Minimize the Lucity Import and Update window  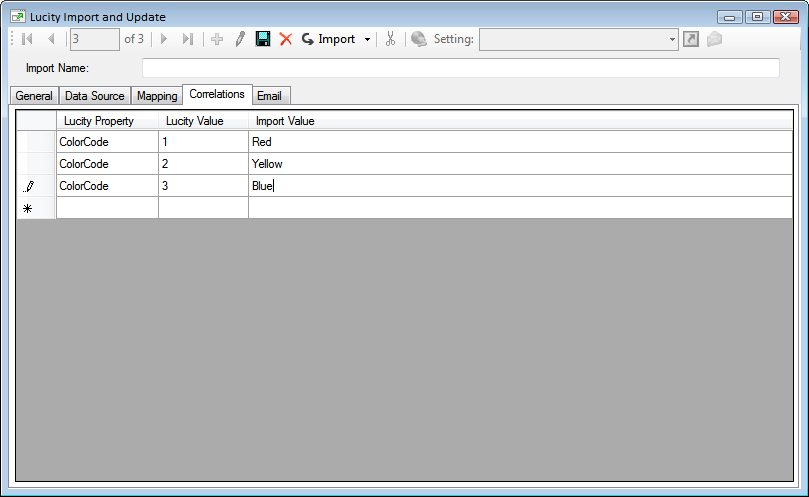730,17
